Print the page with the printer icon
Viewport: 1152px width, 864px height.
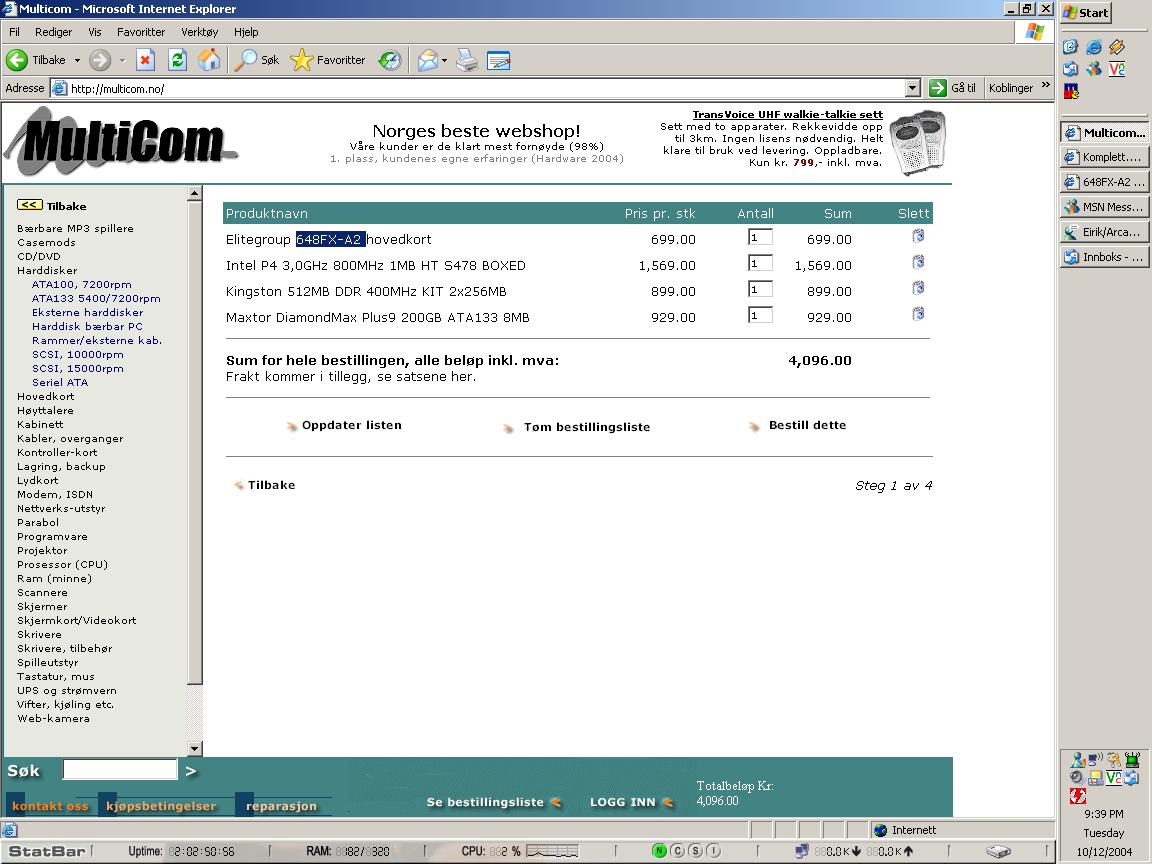(x=467, y=60)
